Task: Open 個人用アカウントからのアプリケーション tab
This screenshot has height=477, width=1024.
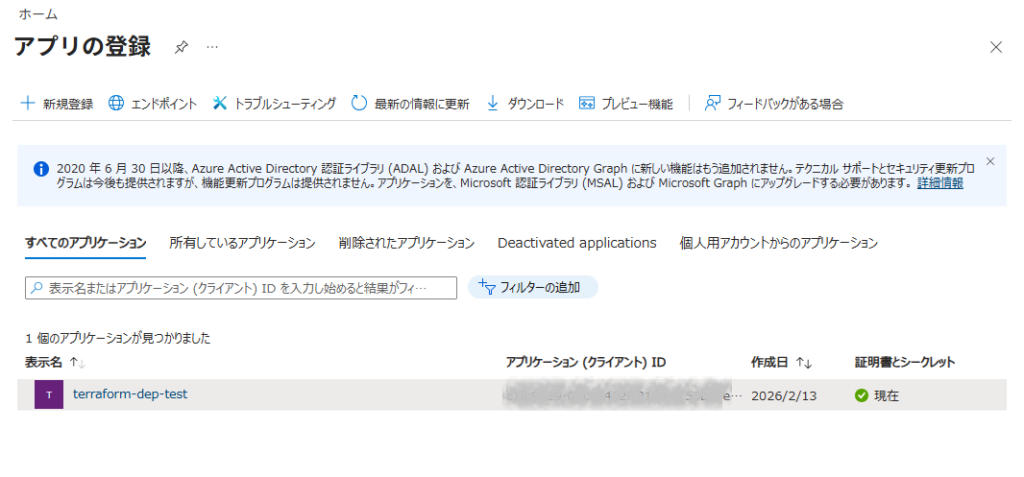Action: [x=778, y=243]
